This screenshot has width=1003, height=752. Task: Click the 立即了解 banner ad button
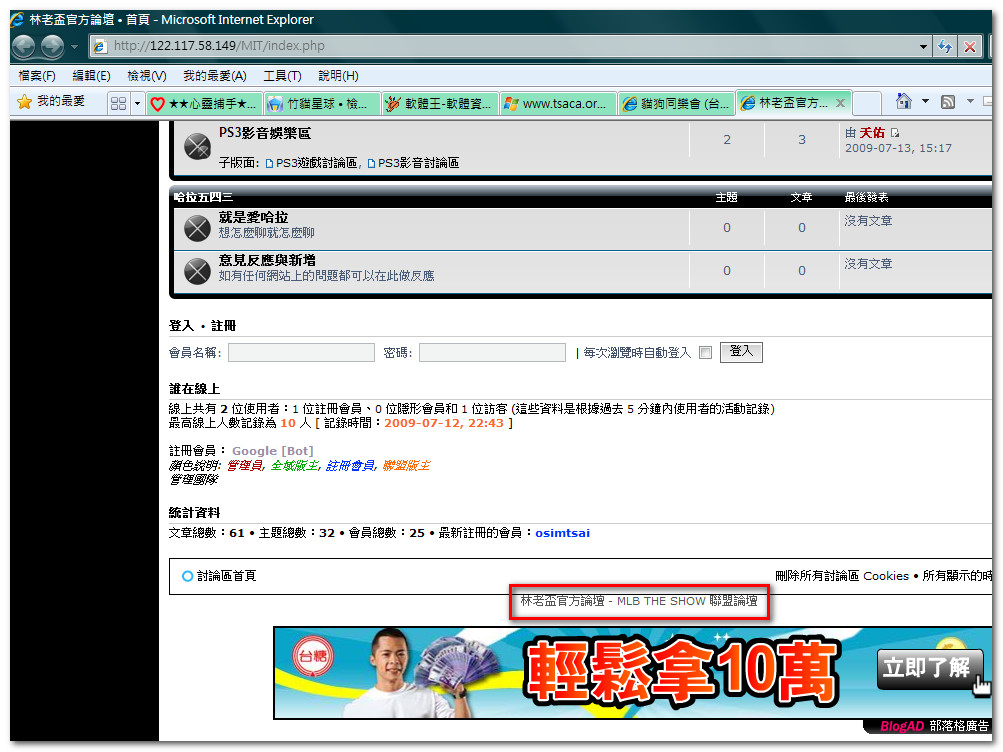click(926, 668)
